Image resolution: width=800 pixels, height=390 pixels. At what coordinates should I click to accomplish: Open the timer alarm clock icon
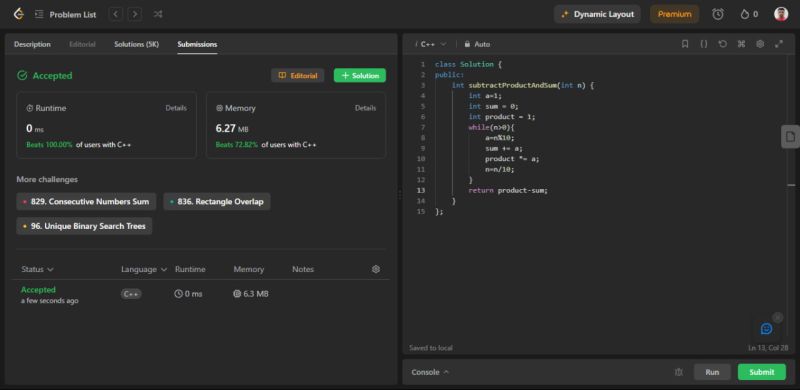[717, 14]
